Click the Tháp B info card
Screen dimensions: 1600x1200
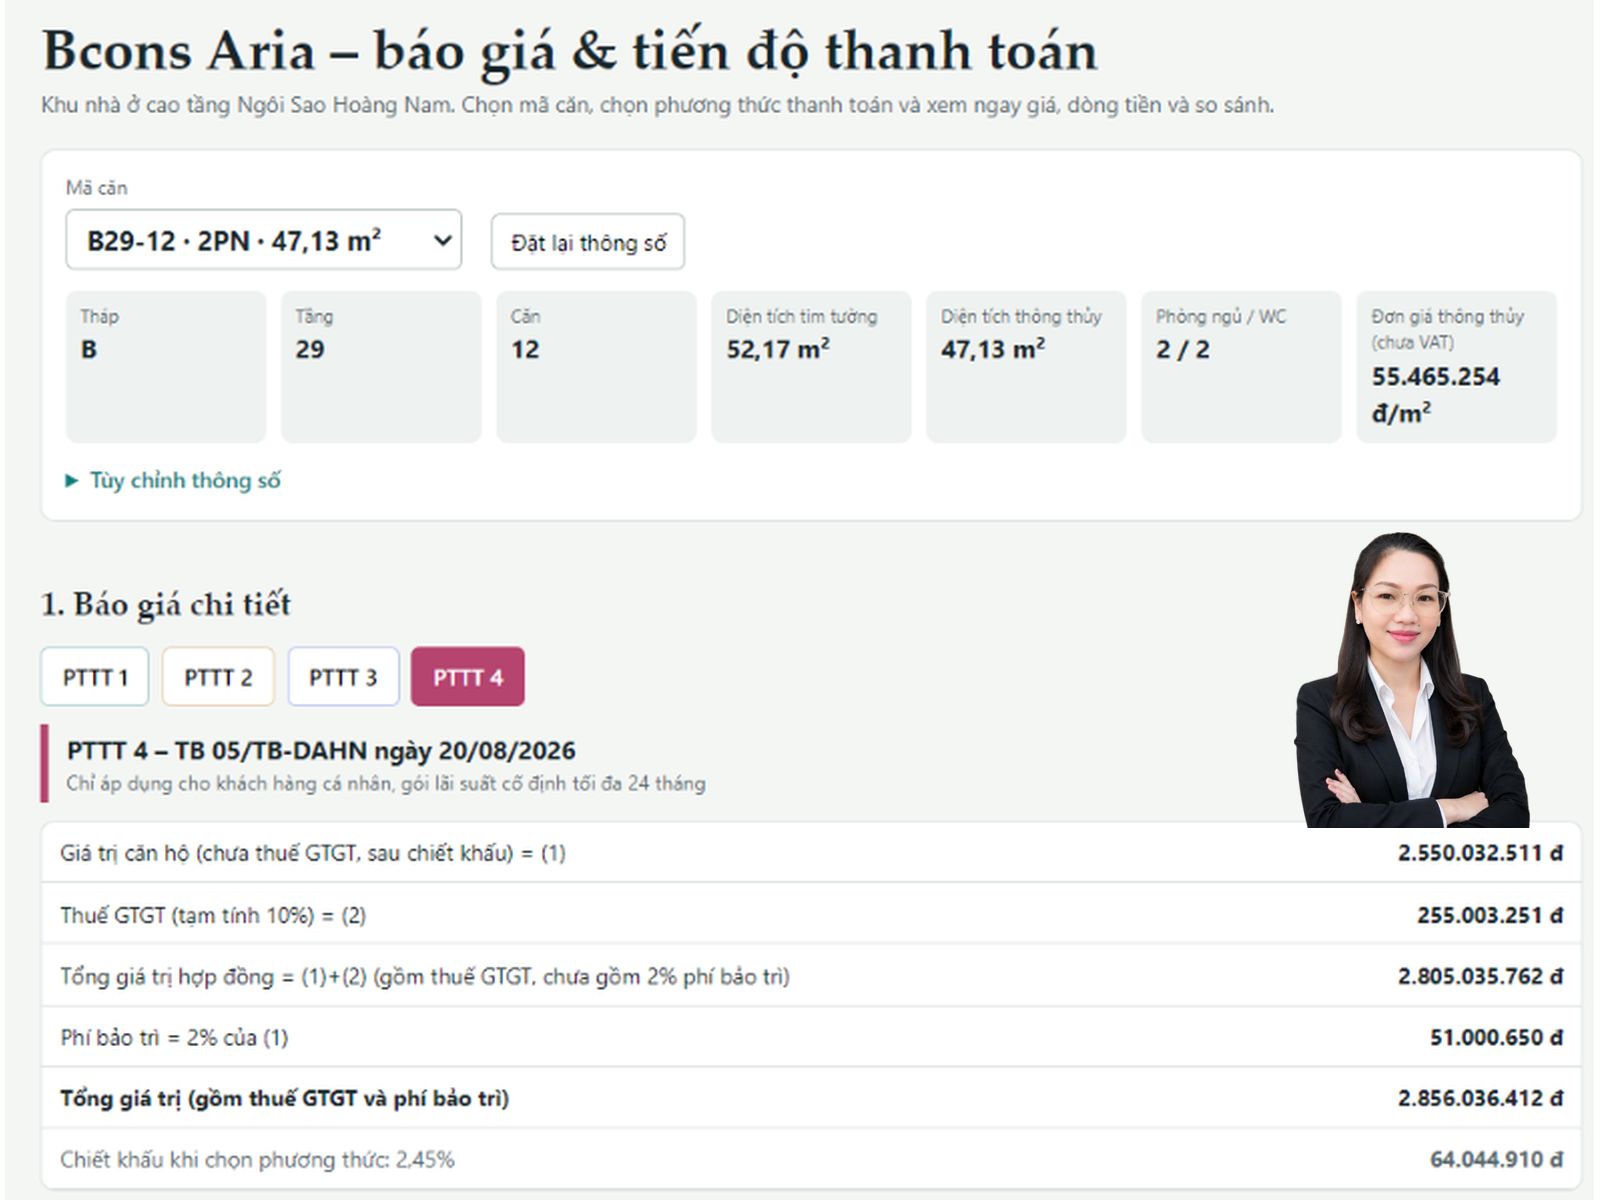(x=166, y=367)
